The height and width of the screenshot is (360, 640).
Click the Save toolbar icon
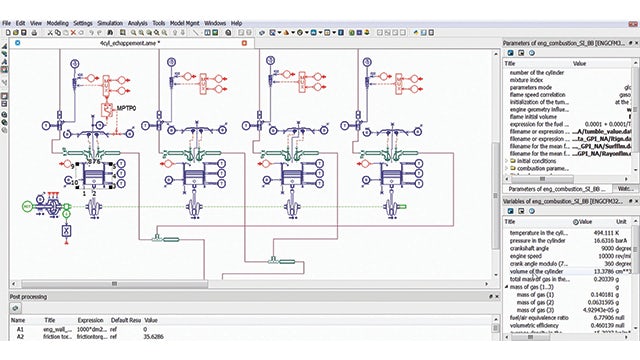coord(24,33)
